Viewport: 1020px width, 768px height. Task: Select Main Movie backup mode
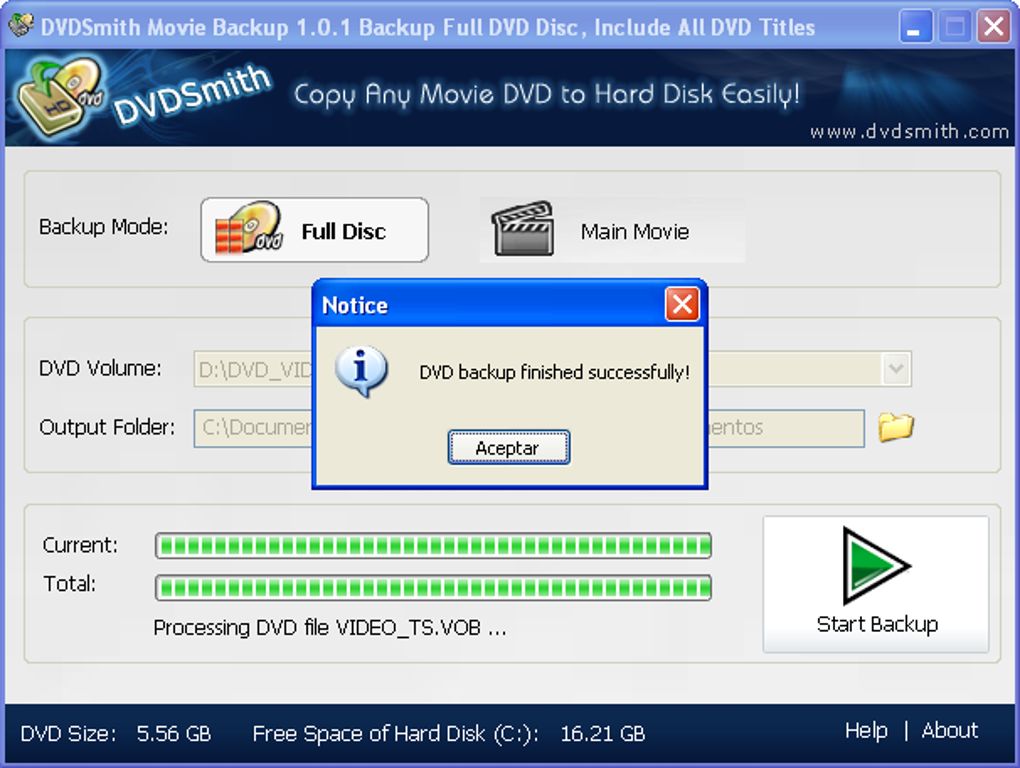[612, 231]
